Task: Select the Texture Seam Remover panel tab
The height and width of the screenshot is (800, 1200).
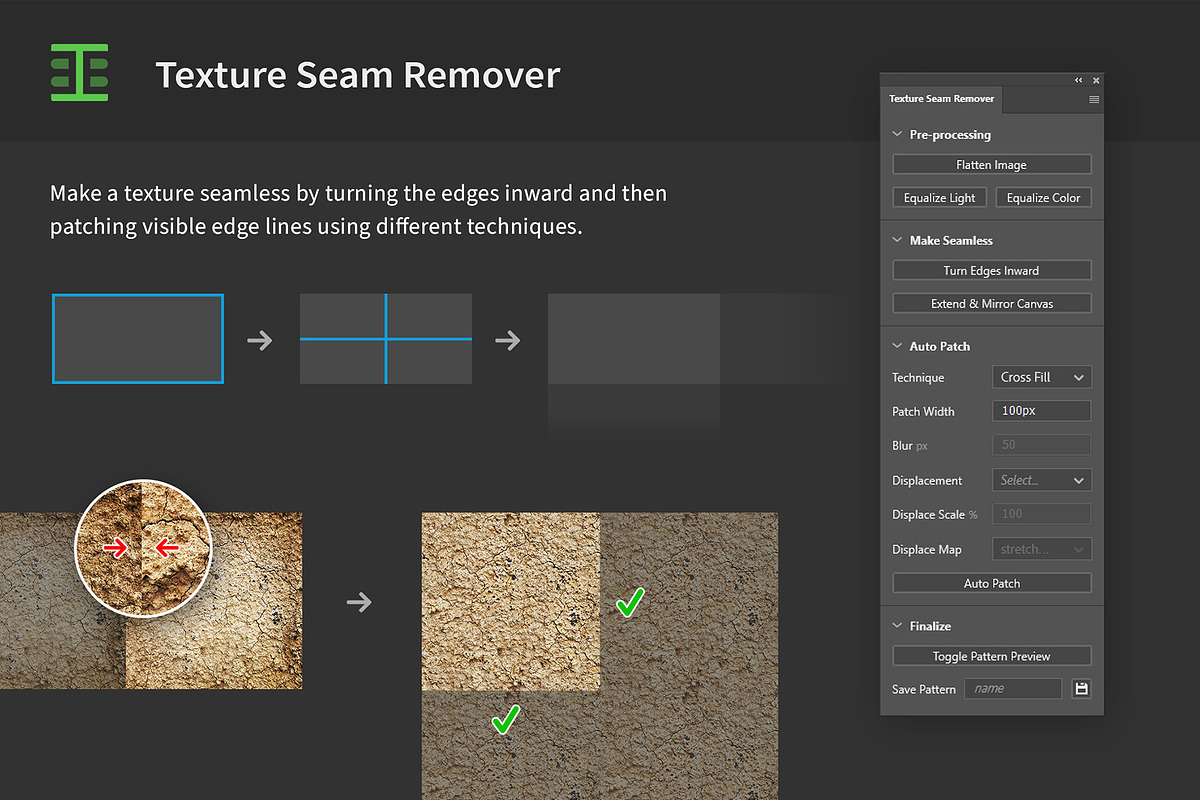Action: click(941, 99)
